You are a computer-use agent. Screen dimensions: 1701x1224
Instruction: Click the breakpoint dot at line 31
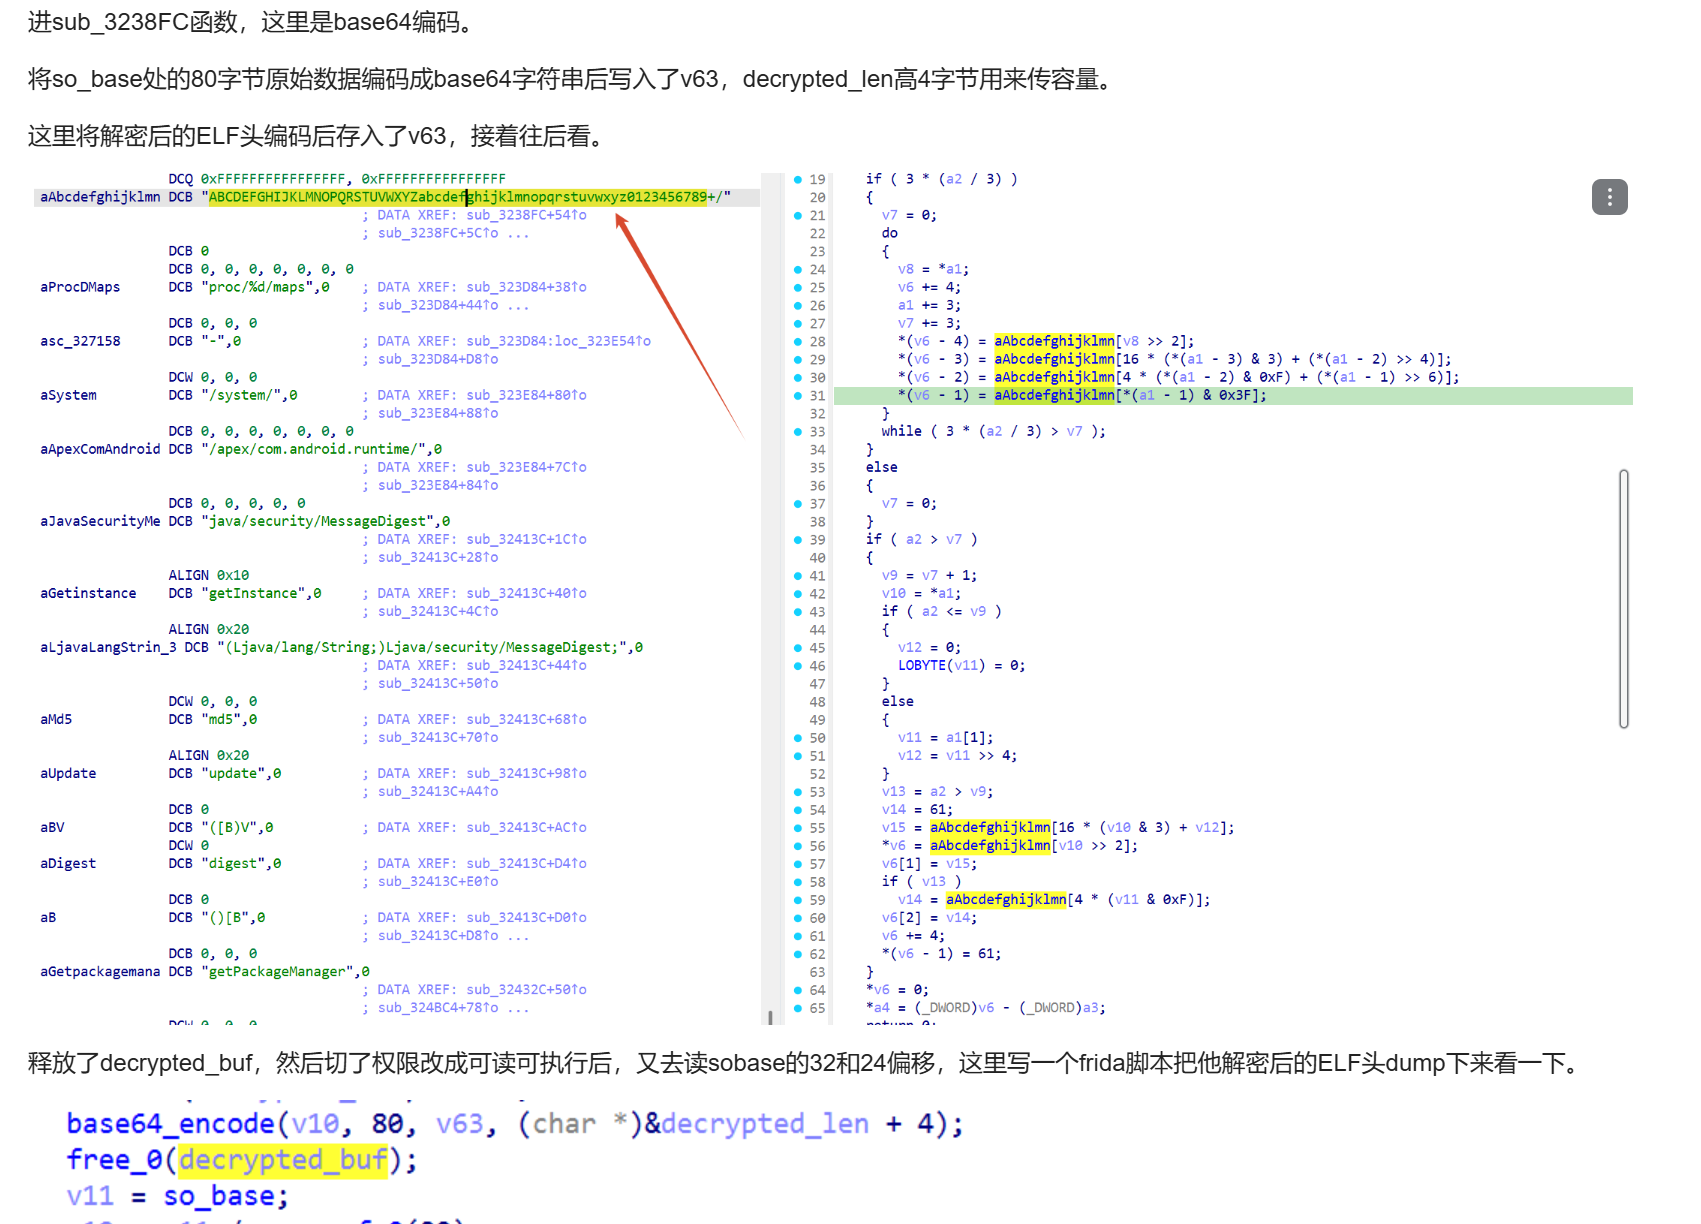pos(798,395)
